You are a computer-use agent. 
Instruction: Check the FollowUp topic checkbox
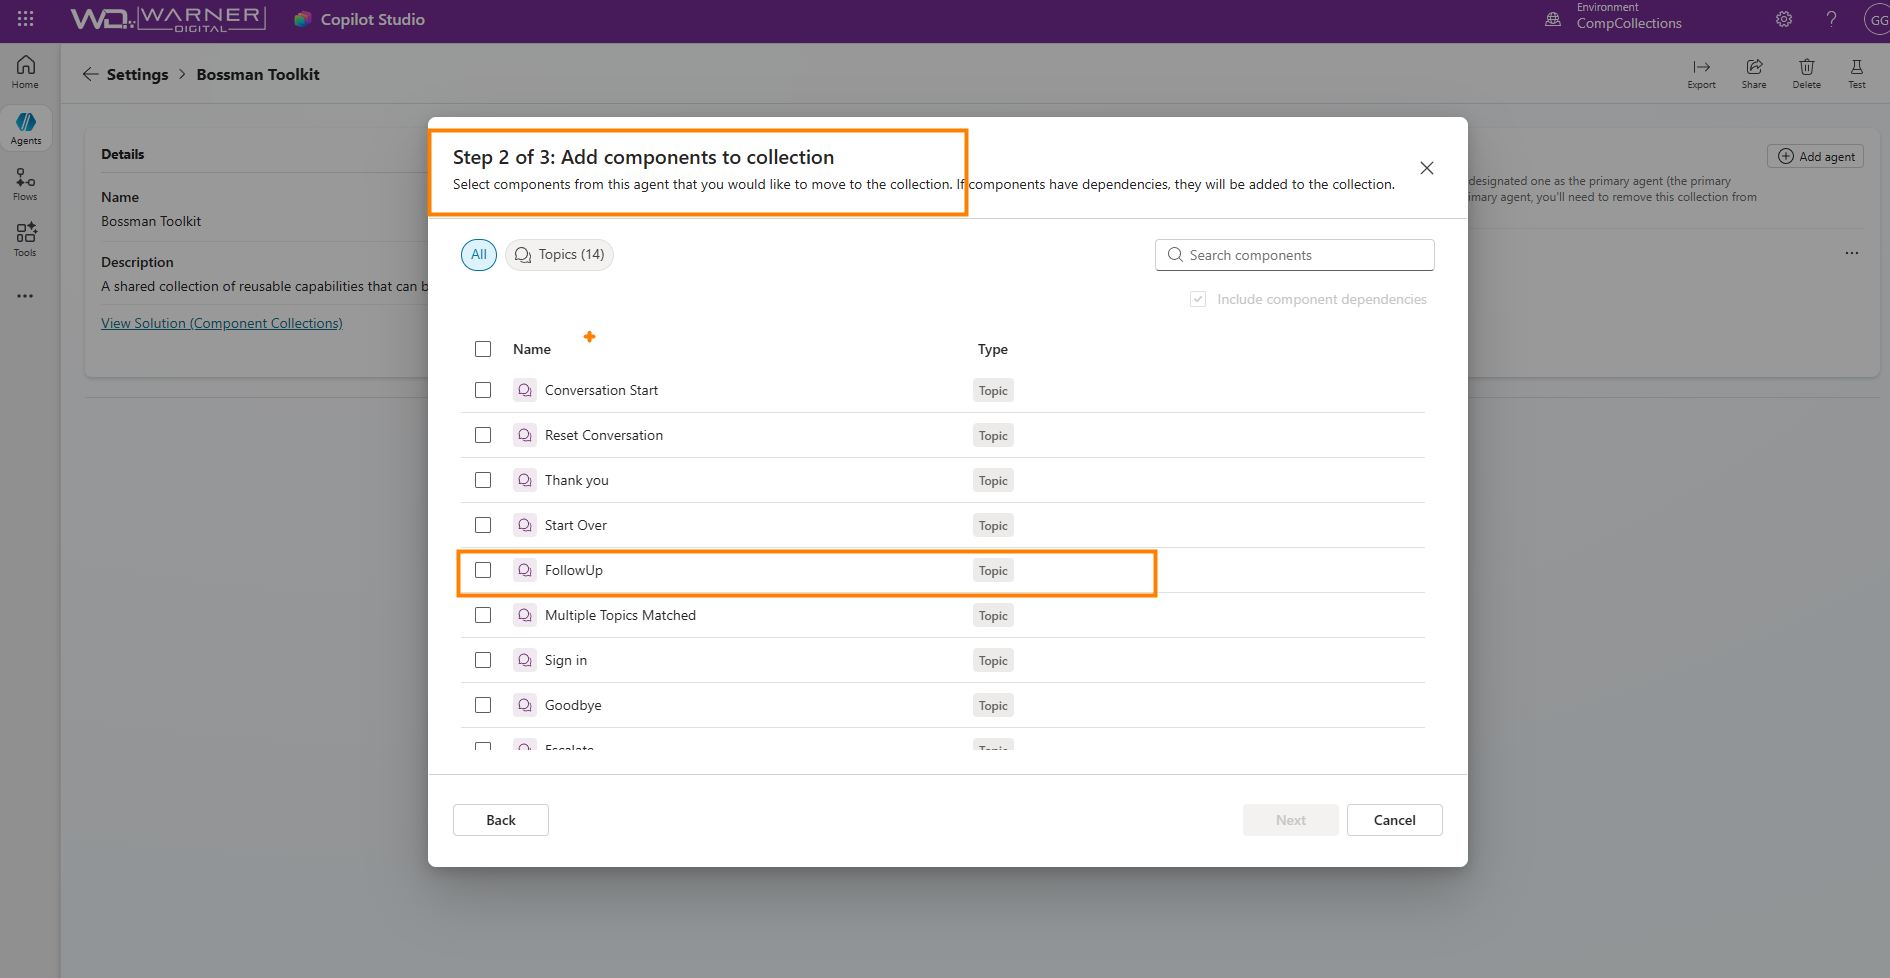coord(483,570)
